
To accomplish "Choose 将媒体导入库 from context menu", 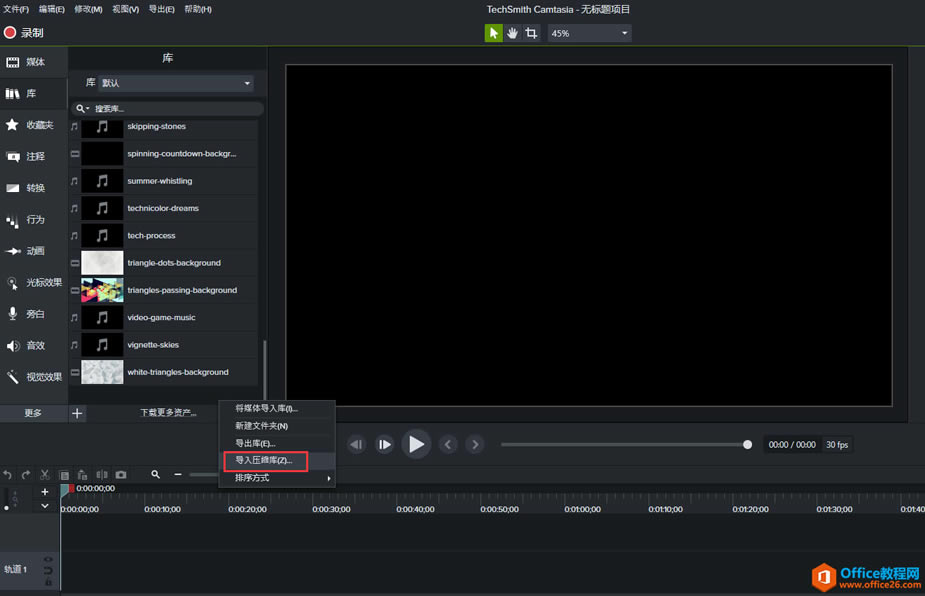I will [x=277, y=408].
